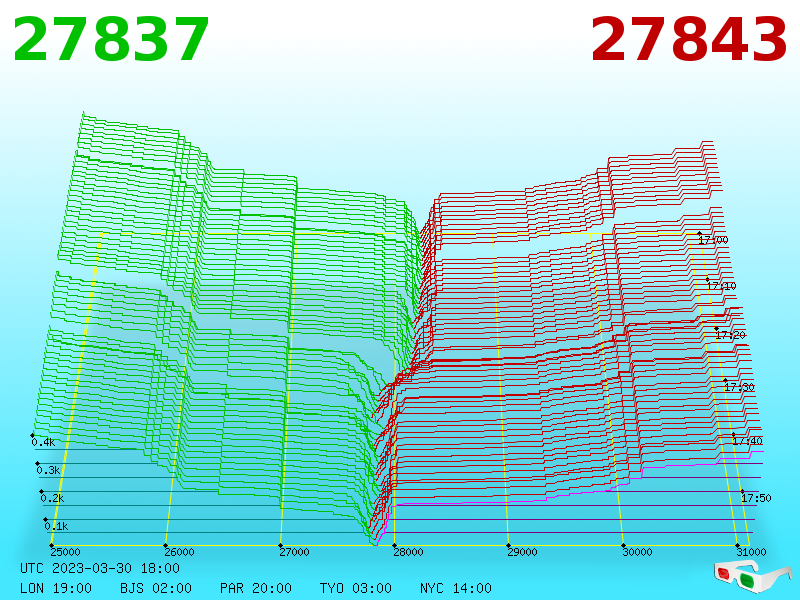This screenshot has height=600, width=800.
Task: Click the 17:20 time axis label
Action: click(731, 335)
